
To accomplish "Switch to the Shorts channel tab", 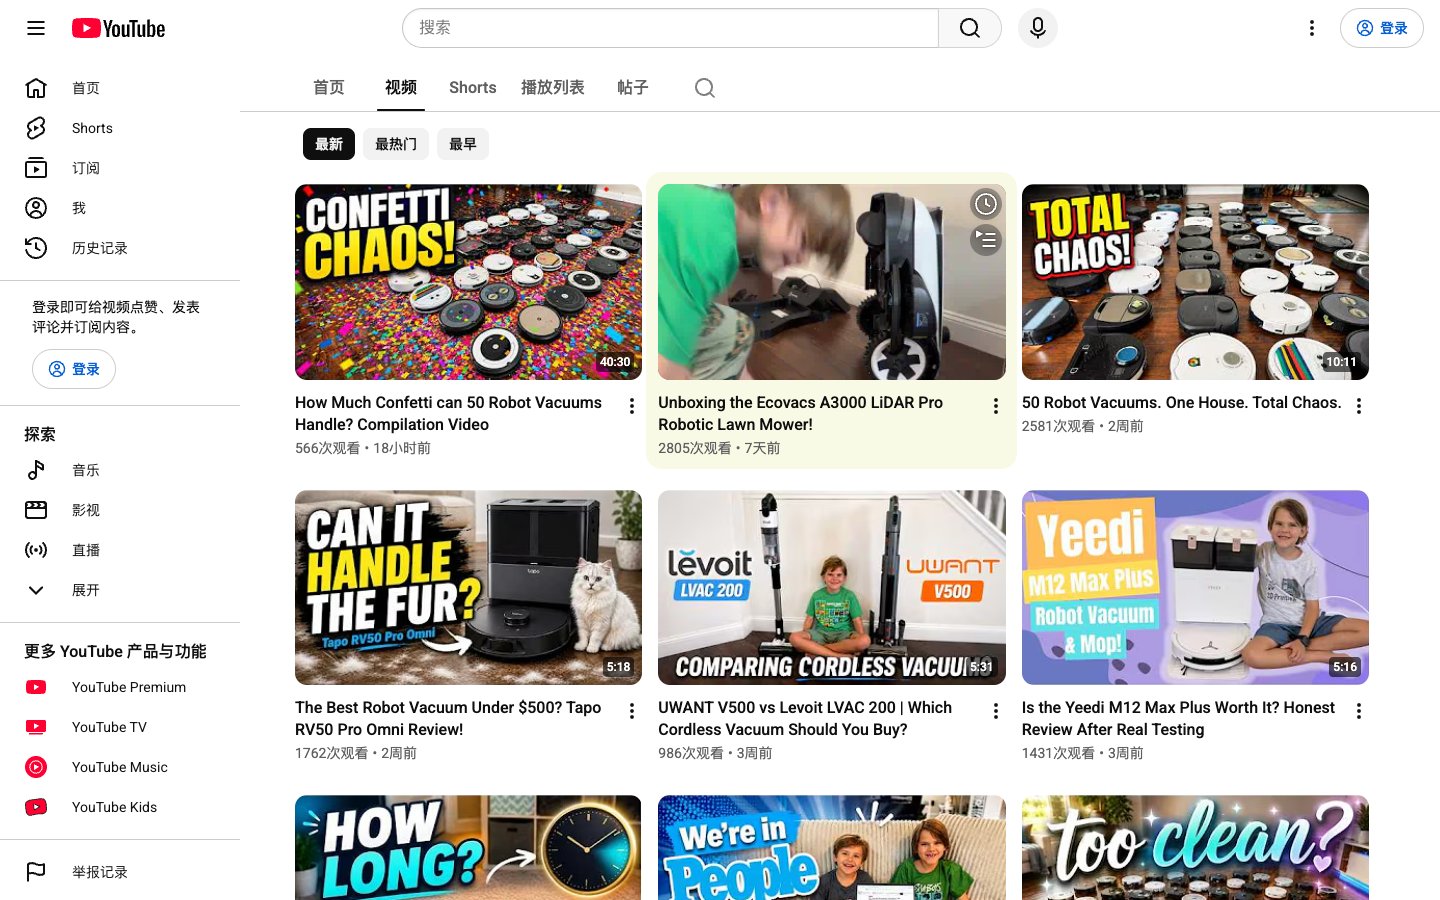I will pyautogui.click(x=473, y=88).
